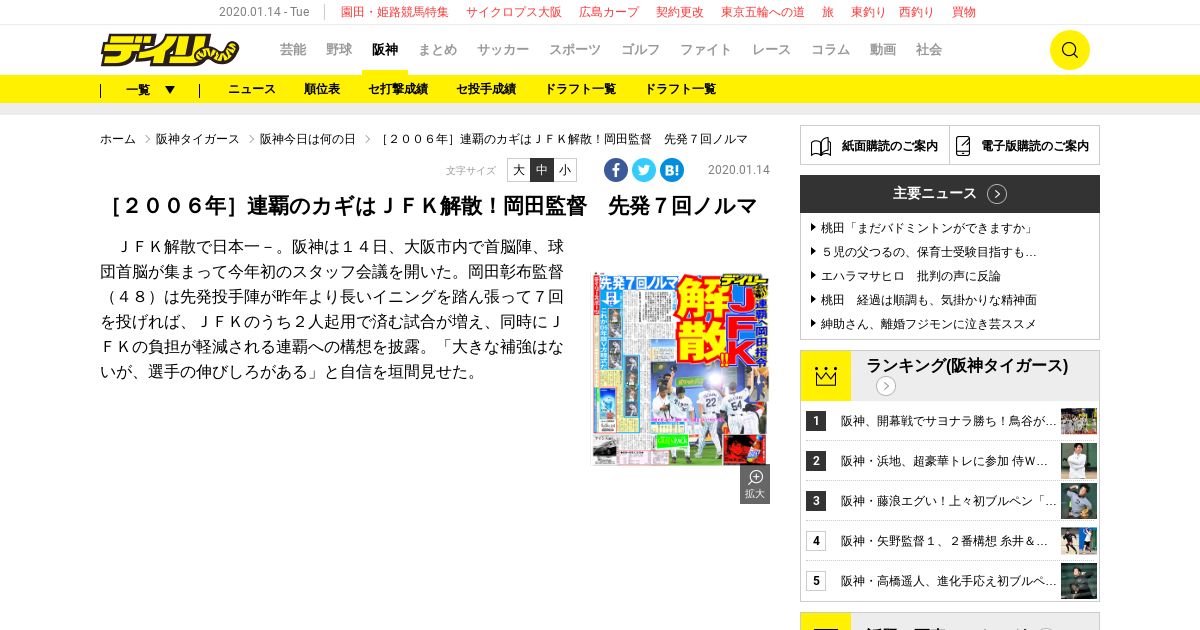Open the ファイト navigation tab
The height and width of the screenshot is (630, 1200).
pos(706,50)
